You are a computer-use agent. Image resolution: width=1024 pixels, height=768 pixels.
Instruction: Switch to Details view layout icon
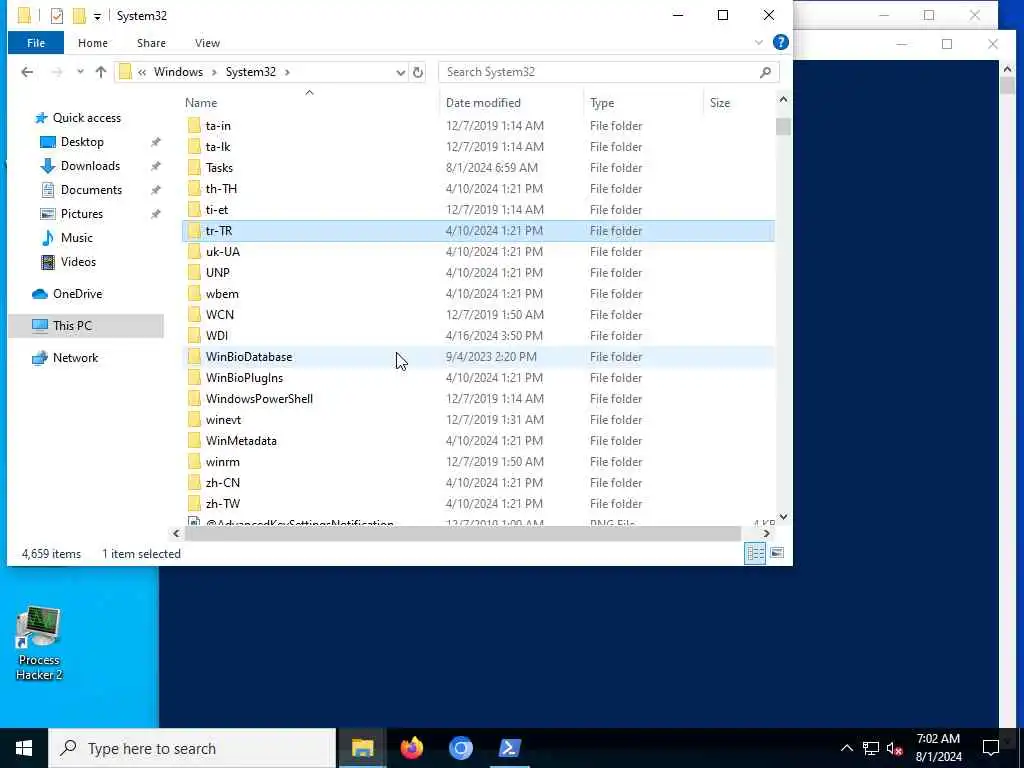click(755, 553)
